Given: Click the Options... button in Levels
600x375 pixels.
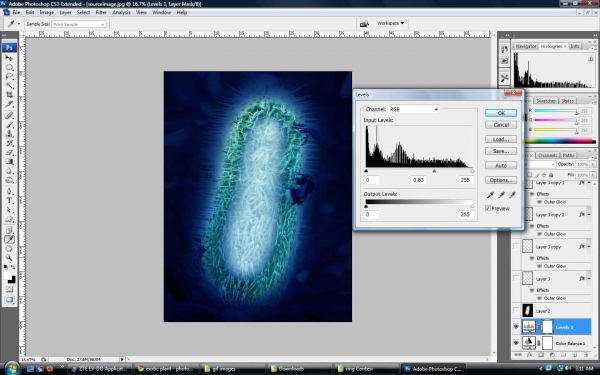Looking at the screenshot, I should click(501, 180).
